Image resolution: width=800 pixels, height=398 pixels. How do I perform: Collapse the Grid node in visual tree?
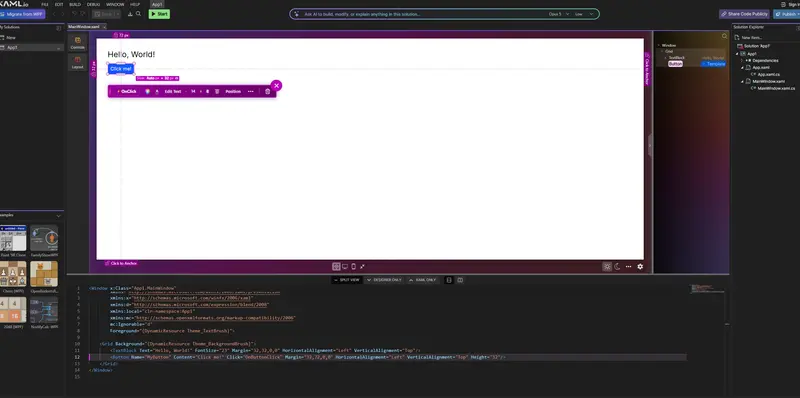point(662,52)
